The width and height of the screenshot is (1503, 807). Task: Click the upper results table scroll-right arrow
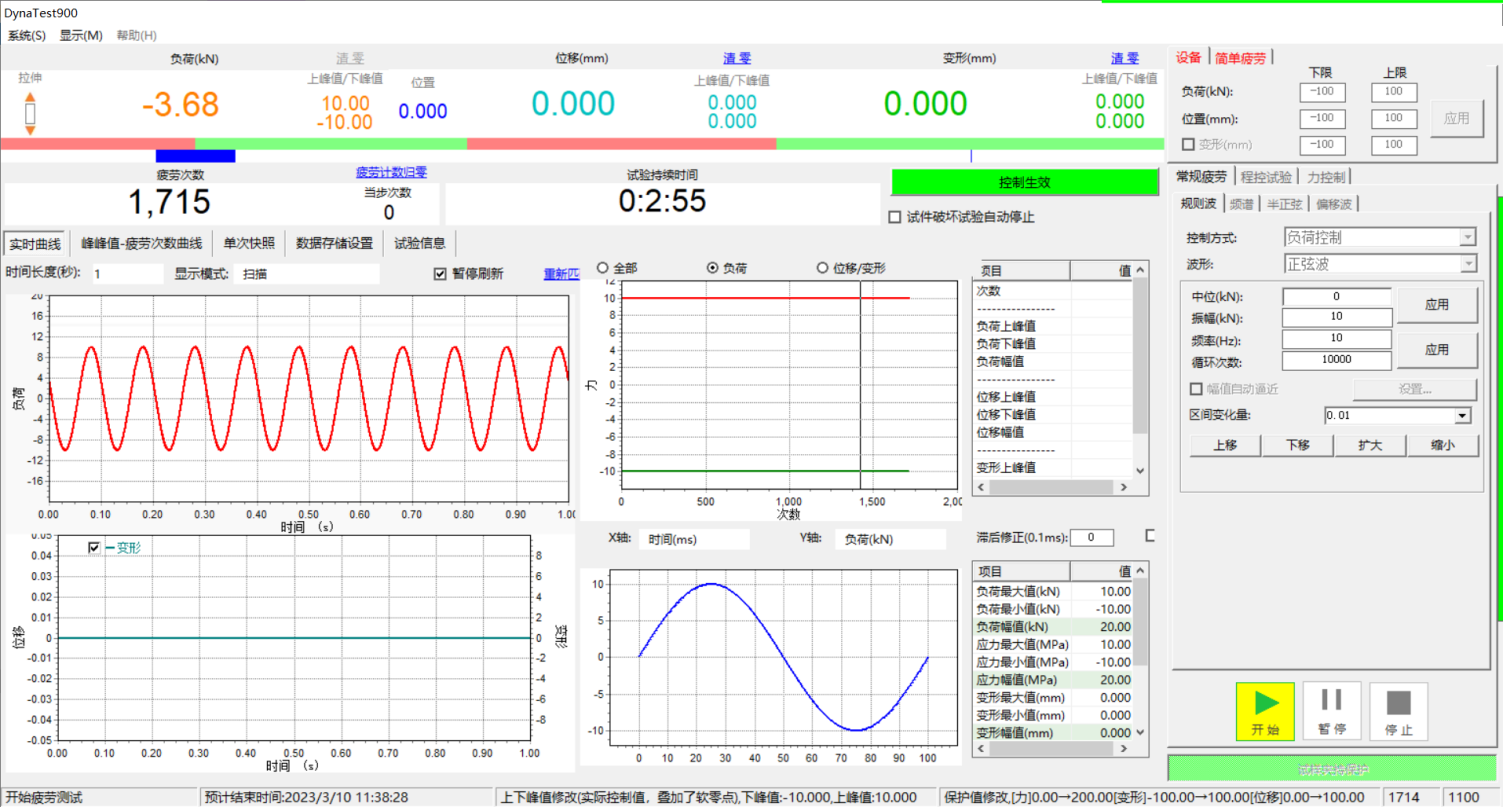(x=1123, y=488)
